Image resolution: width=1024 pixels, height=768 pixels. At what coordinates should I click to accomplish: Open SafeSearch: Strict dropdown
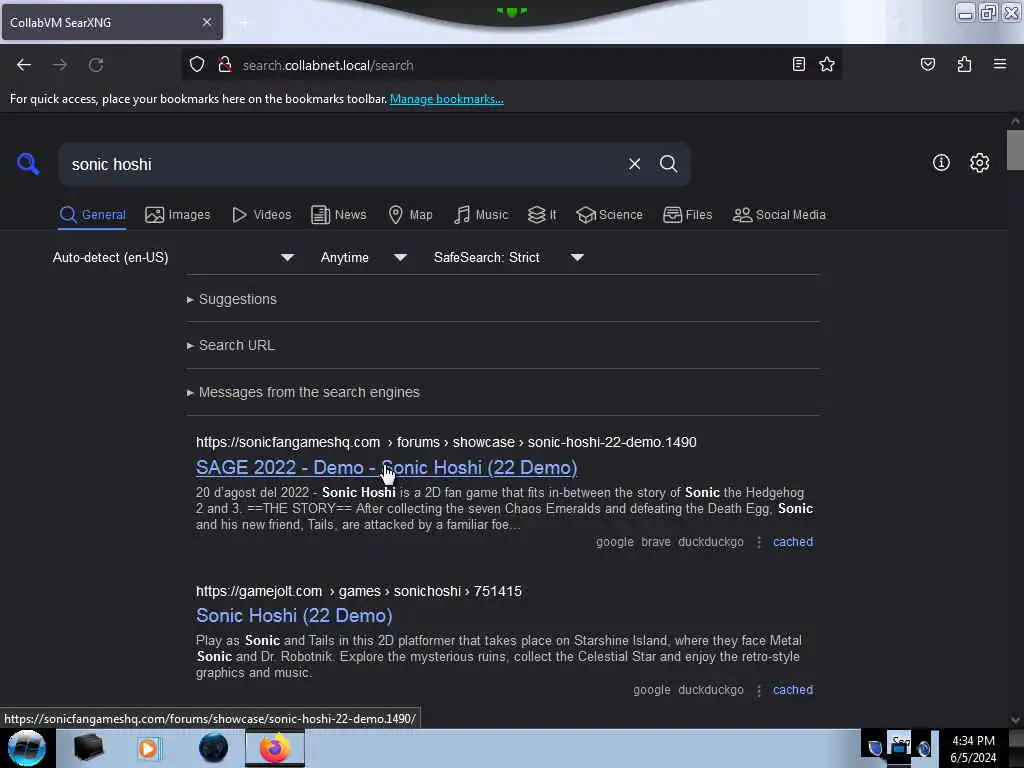tap(508, 257)
